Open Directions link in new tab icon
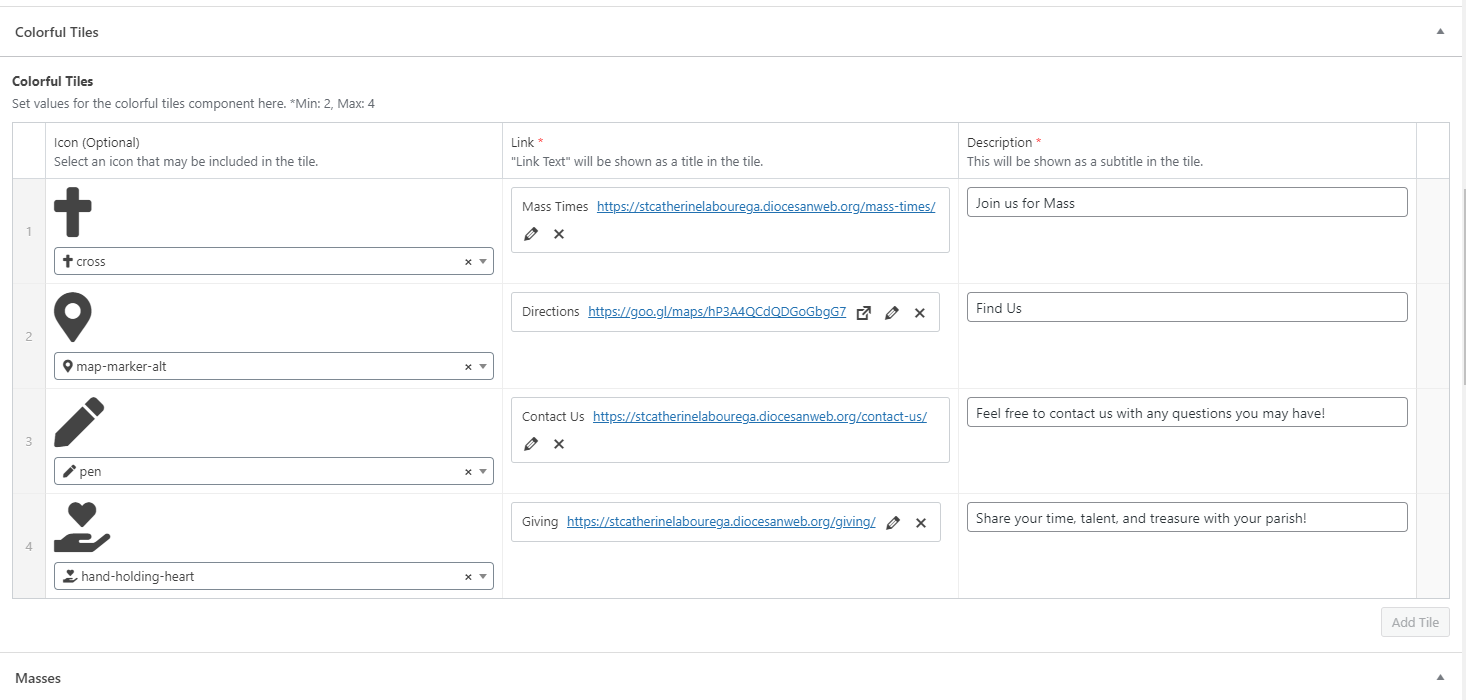 pos(864,313)
